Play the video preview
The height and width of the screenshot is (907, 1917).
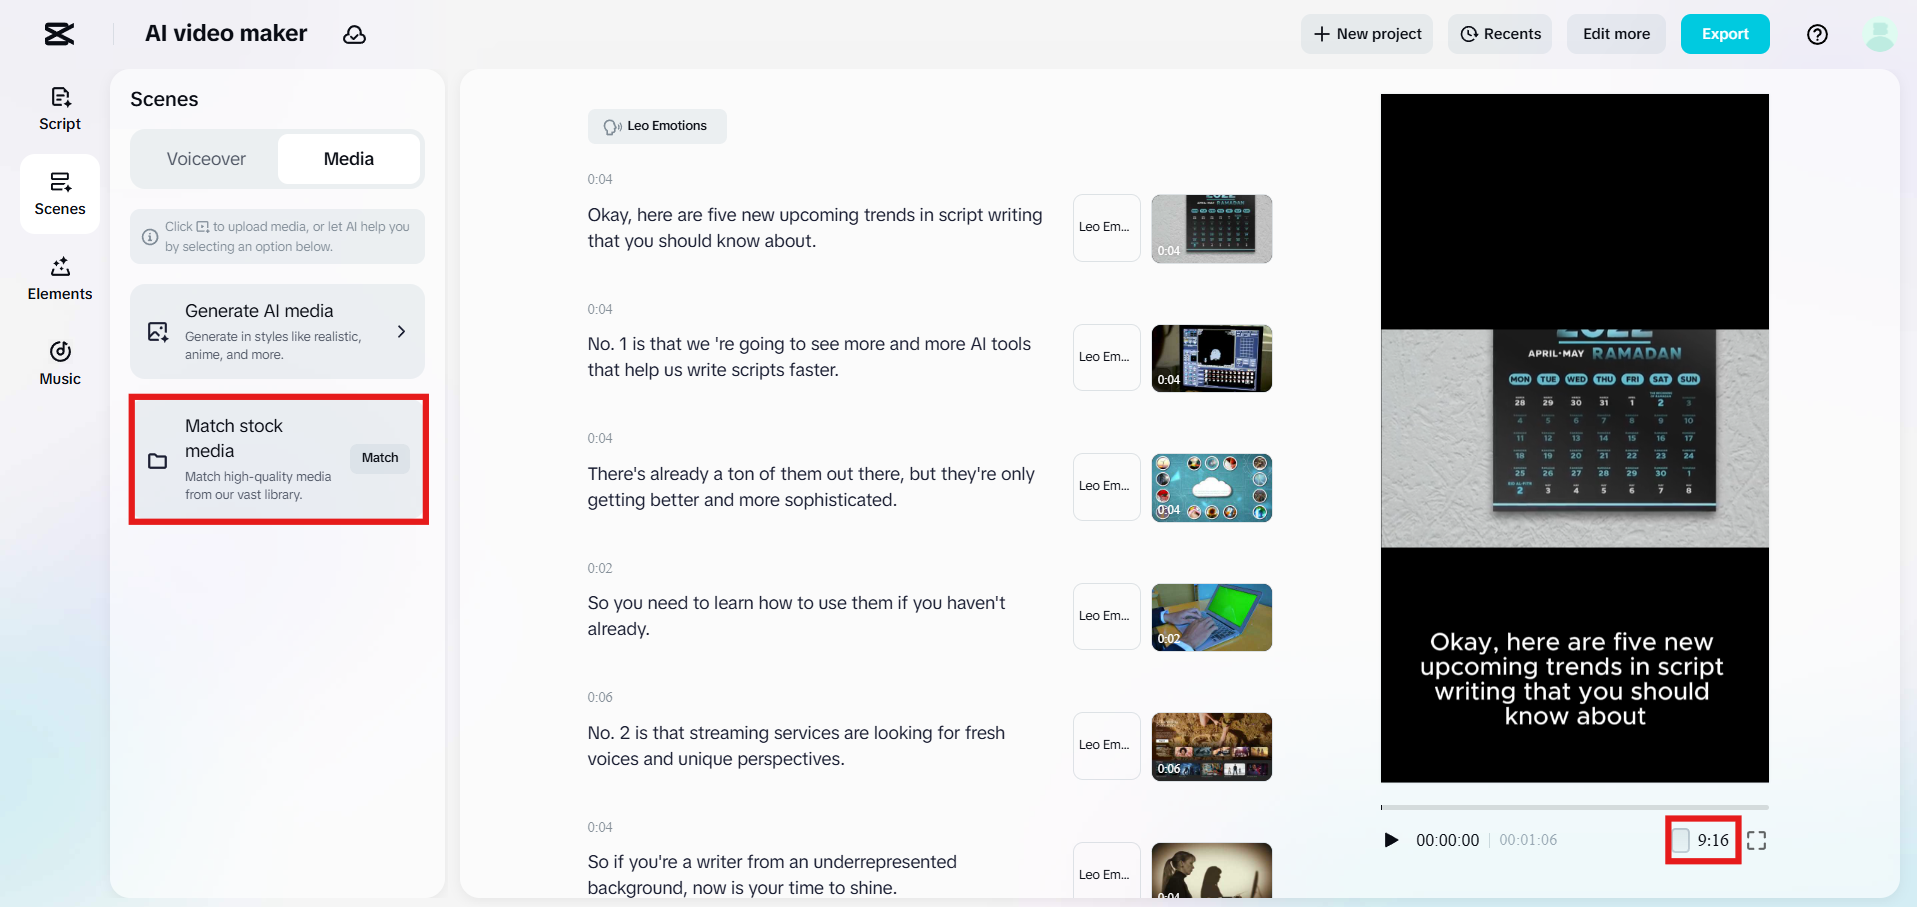(1391, 840)
